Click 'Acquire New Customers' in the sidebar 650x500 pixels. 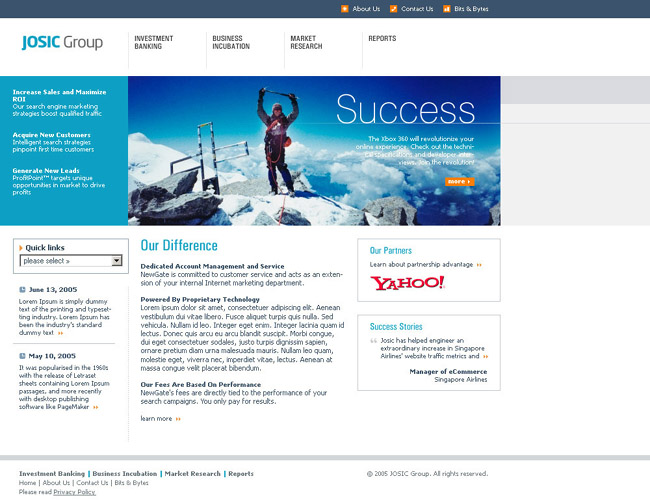[x=51, y=134]
